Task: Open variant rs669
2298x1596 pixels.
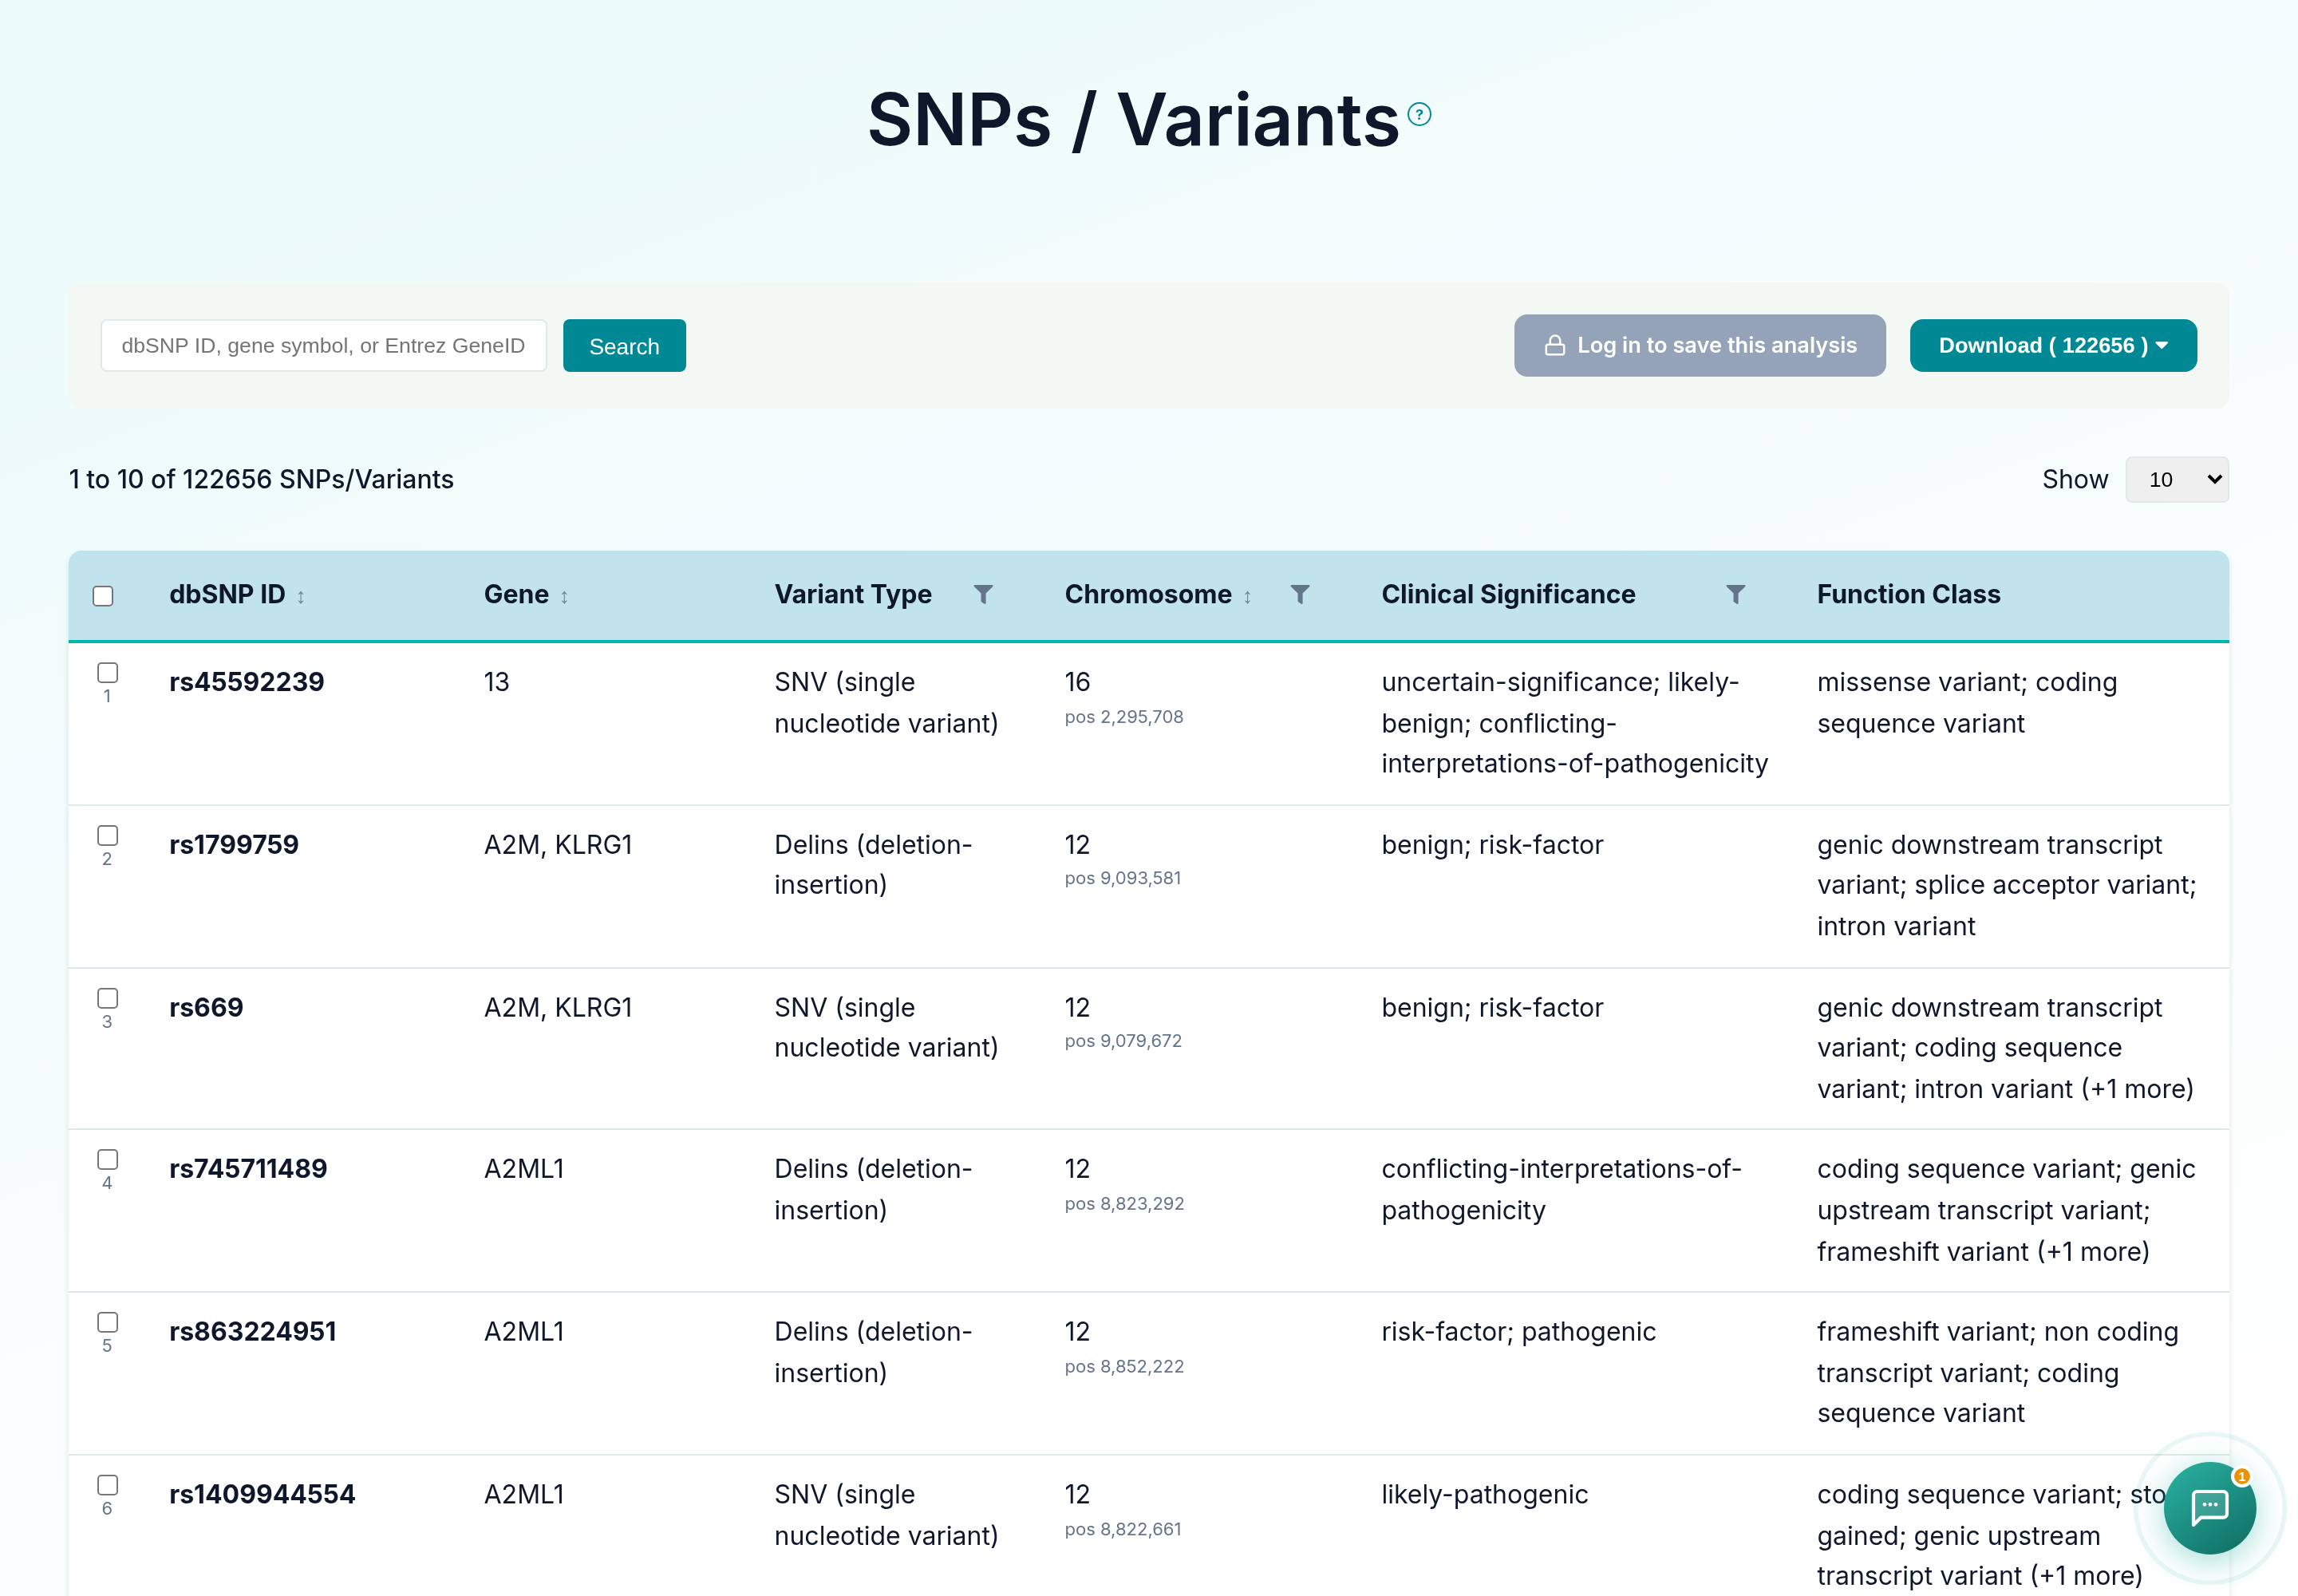Action: (x=206, y=1008)
